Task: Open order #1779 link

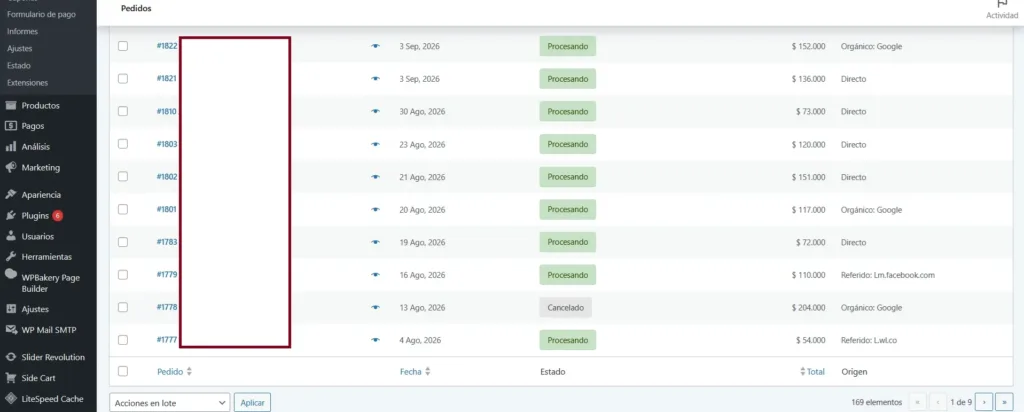Action: (x=167, y=275)
